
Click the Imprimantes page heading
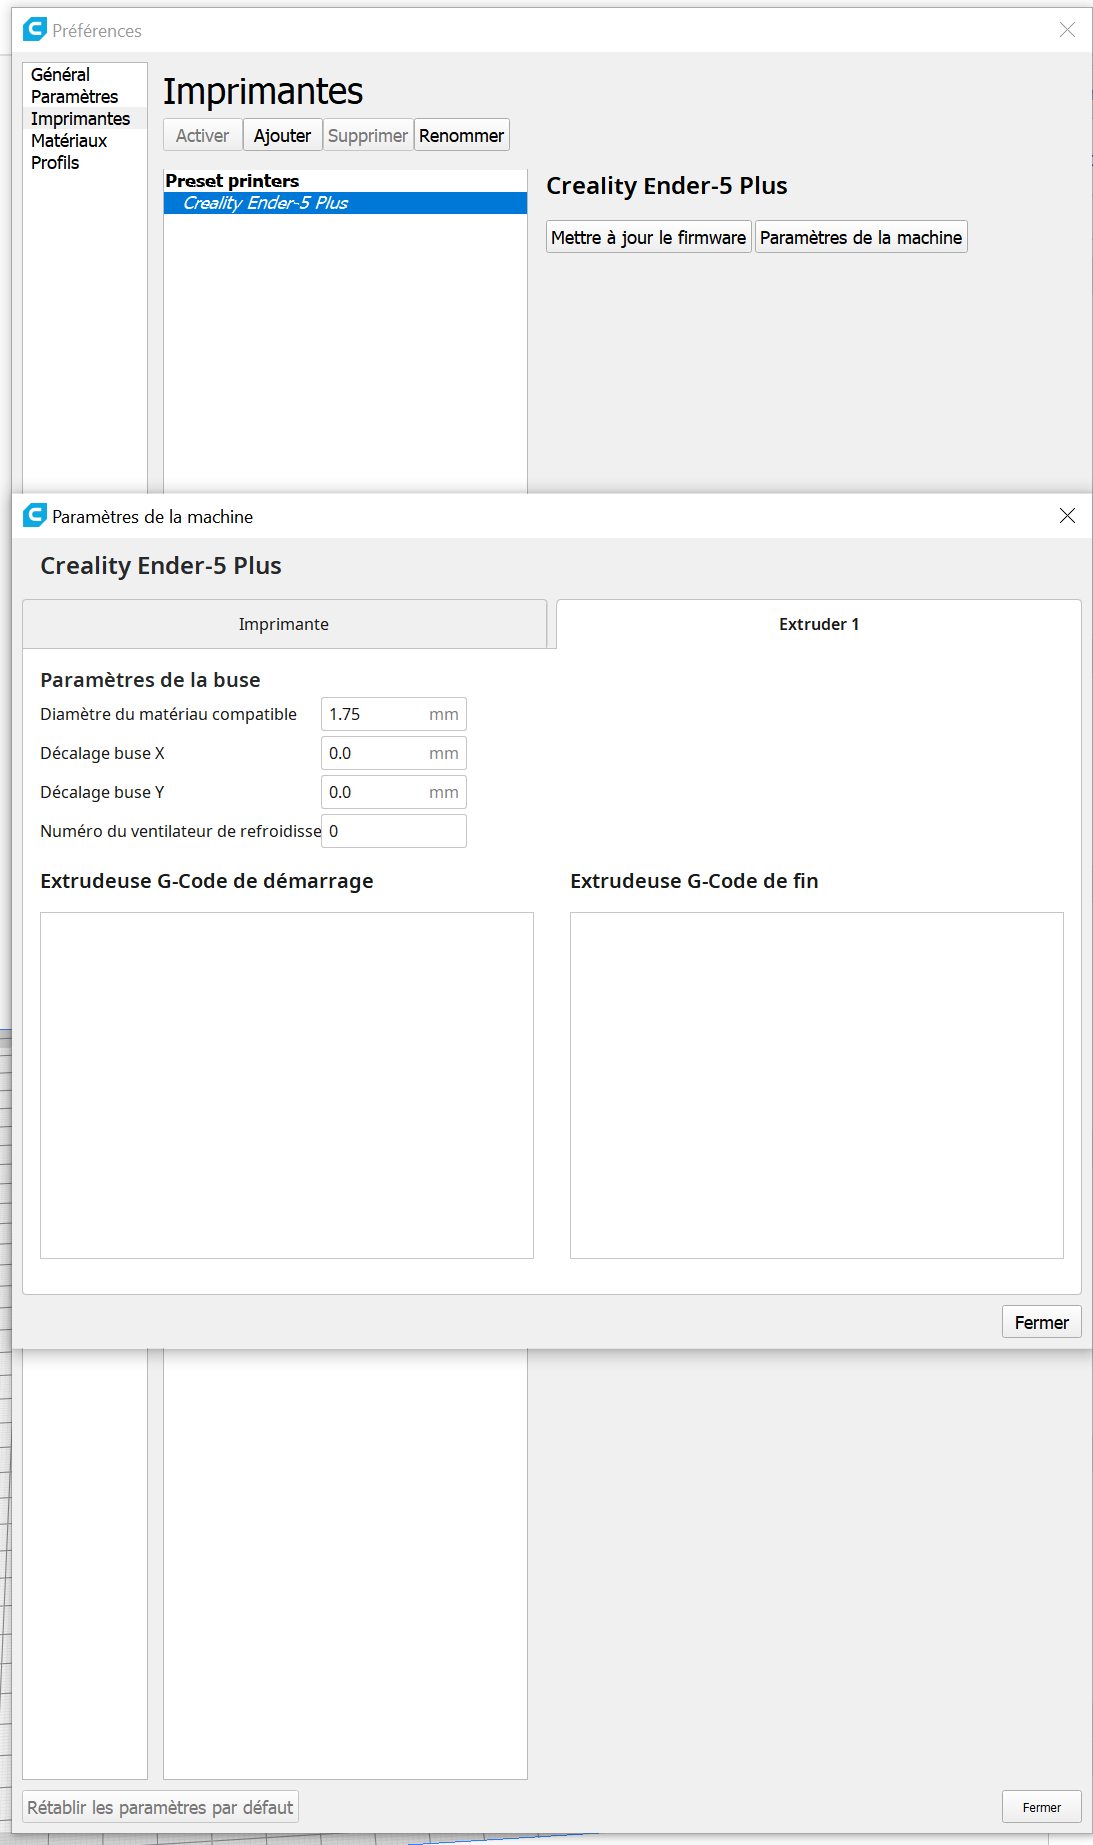(263, 91)
